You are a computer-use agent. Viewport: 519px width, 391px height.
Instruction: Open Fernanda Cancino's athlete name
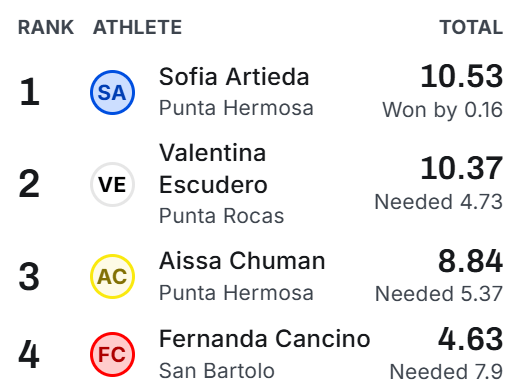[265, 339]
